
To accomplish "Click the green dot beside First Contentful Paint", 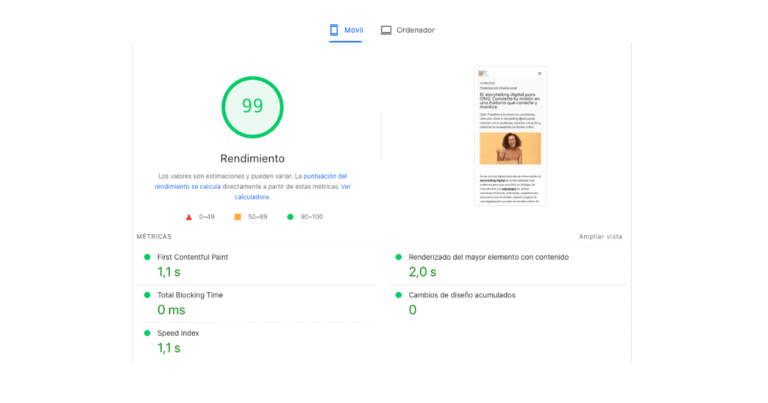I will pyautogui.click(x=147, y=257).
